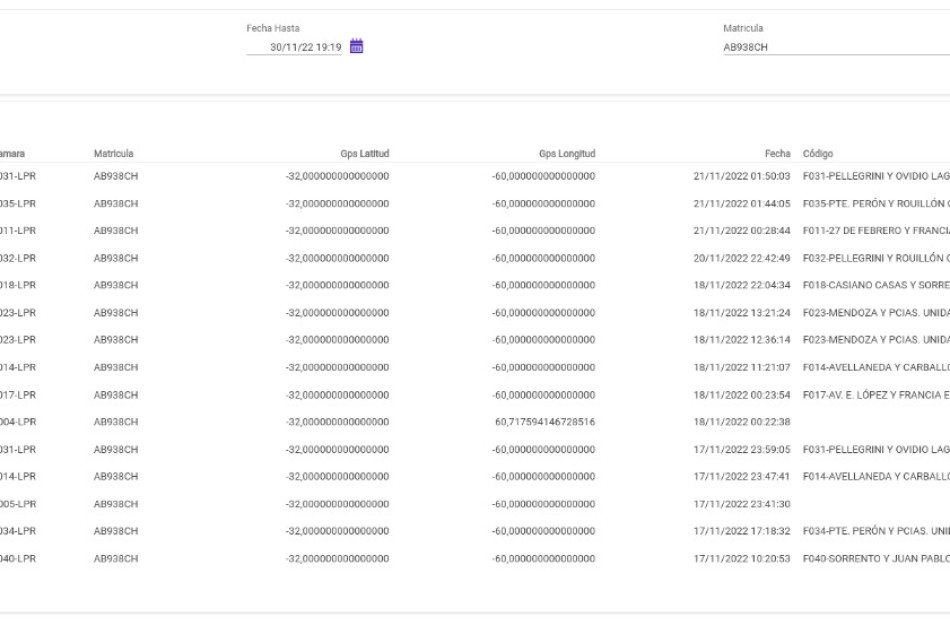Click the F040-SORRENTO Y JUAN PABLO code cell
Viewport: 950px width, 634px height.
tap(875, 558)
